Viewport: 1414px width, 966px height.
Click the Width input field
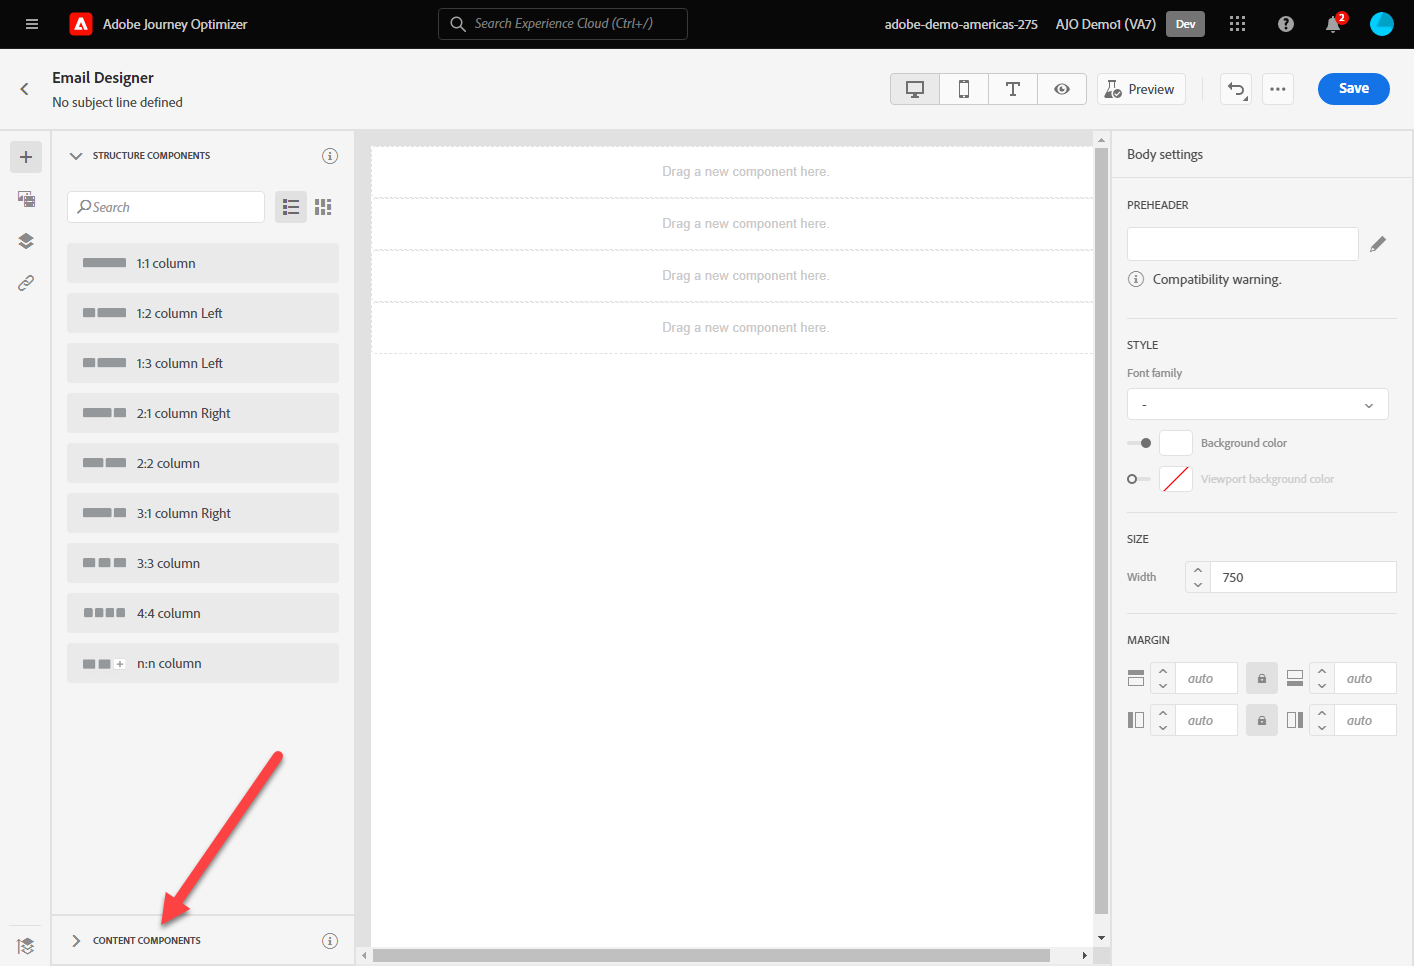[1303, 577]
